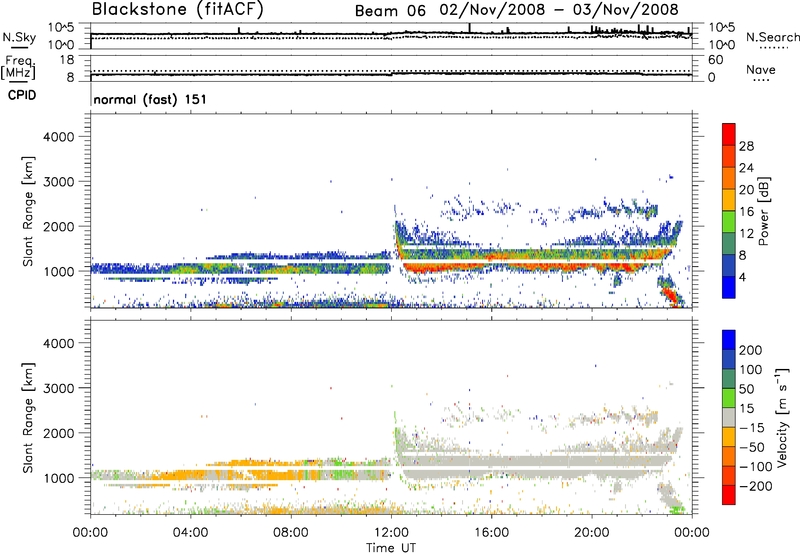Click the -100 label on the velocity color bar
Viewport: 800px width, 554px height.
point(756,467)
